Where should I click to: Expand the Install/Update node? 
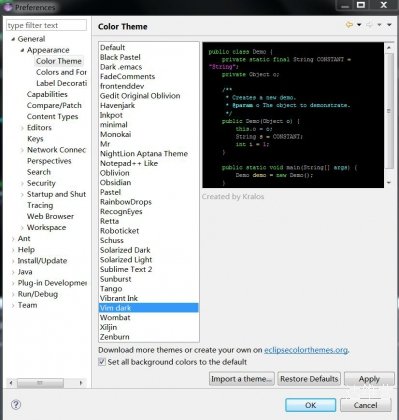(x=13, y=261)
